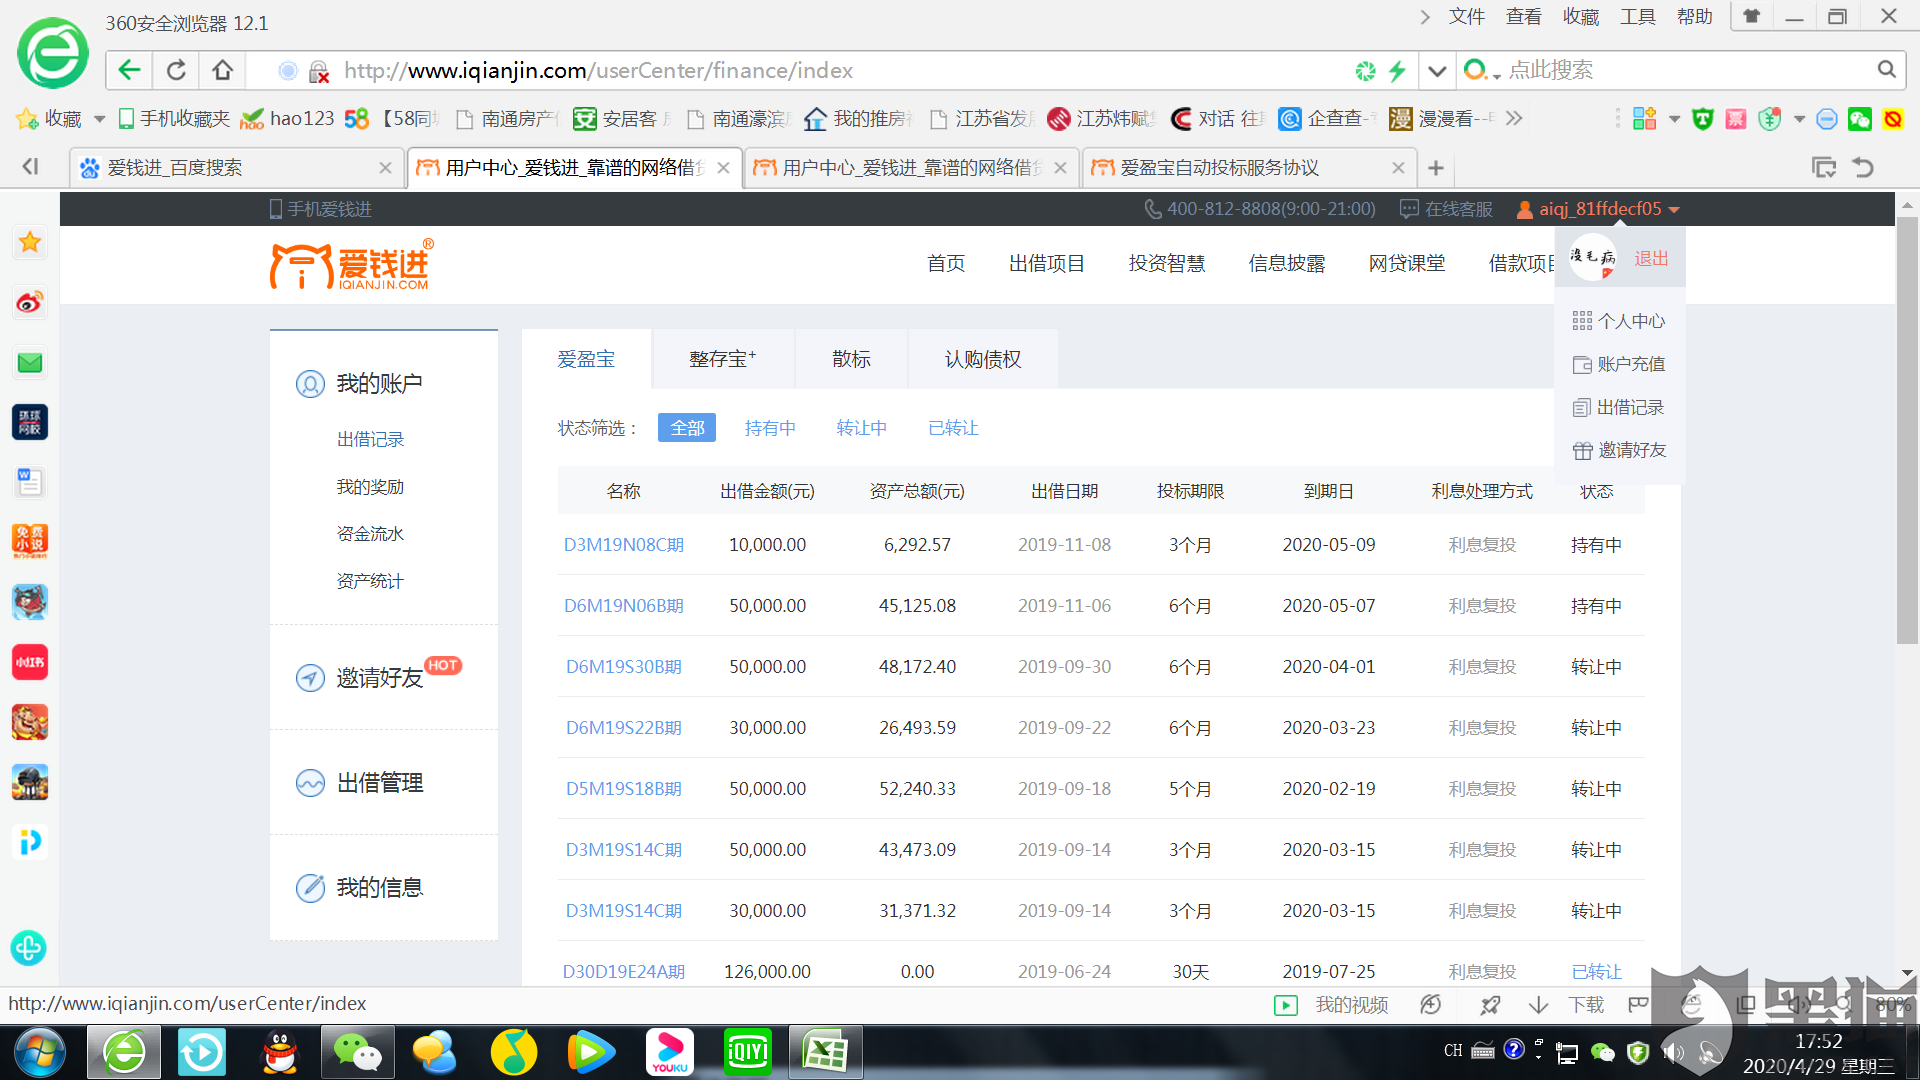Click the 下载 download button in status bar
The height and width of the screenshot is (1080, 1920).
[1567, 1005]
